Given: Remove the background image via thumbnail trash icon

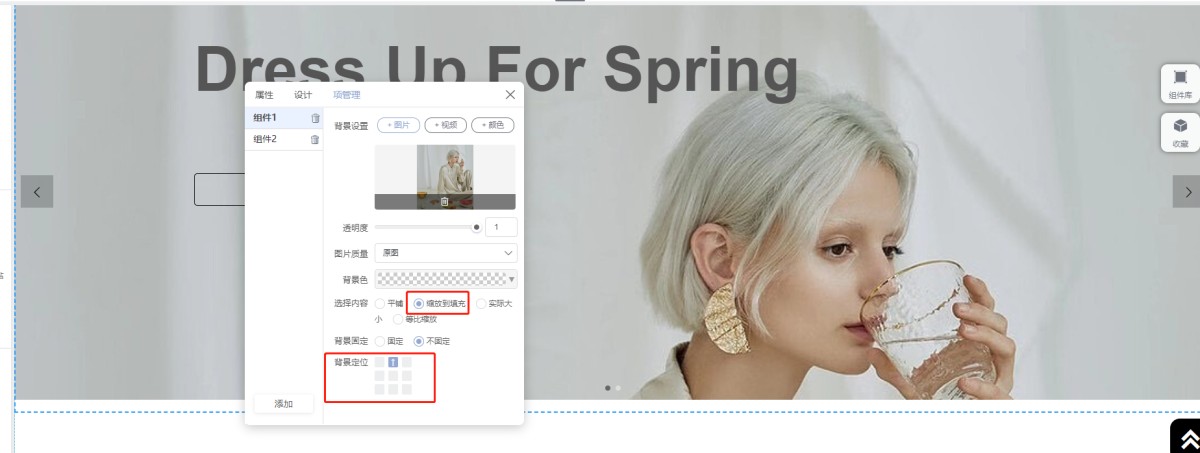Looking at the screenshot, I should click(445, 201).
